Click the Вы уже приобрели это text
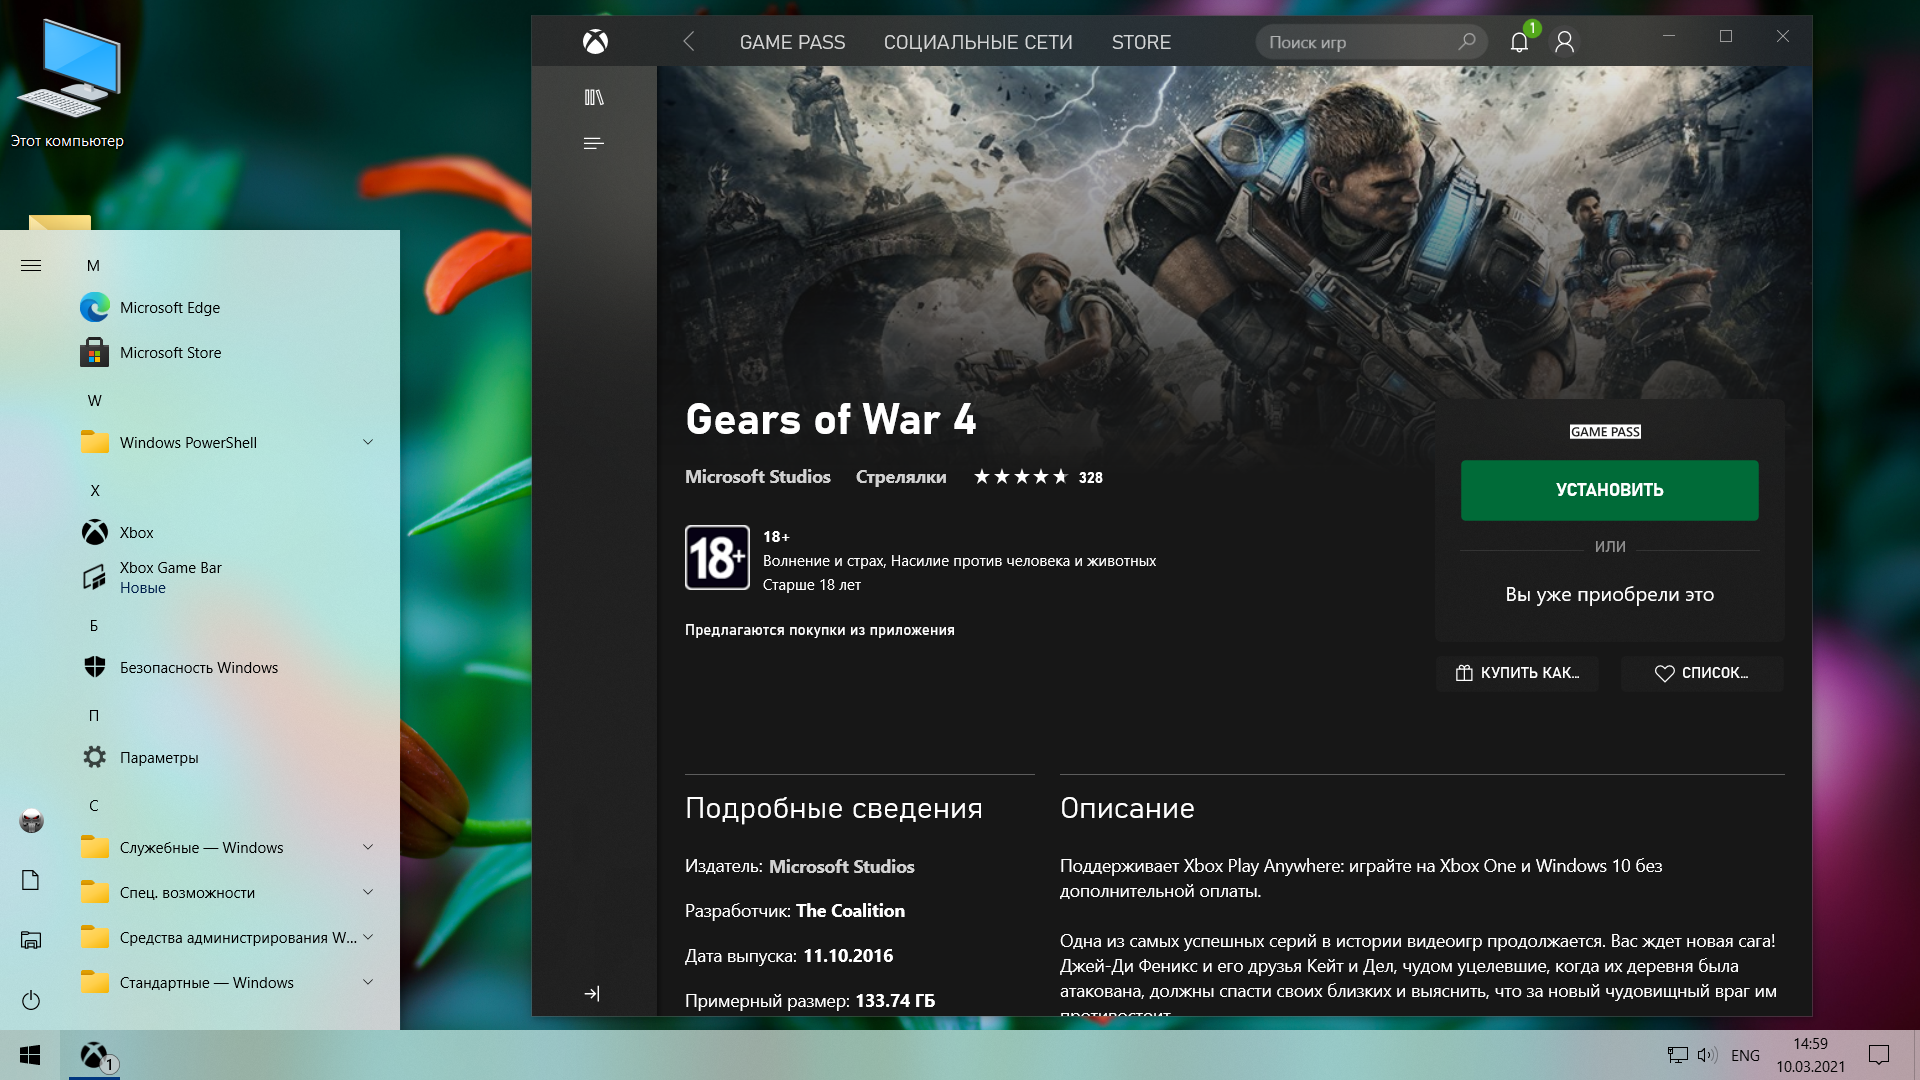The height and width of the screenshot is (1080, 1920). 1609,594
